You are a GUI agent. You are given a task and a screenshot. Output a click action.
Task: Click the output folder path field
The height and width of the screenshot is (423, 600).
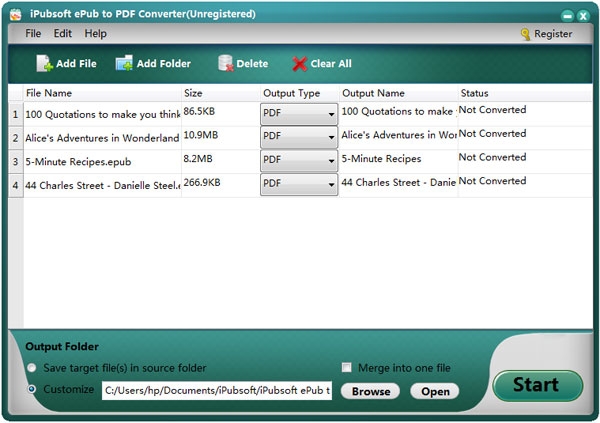point(217,390)
